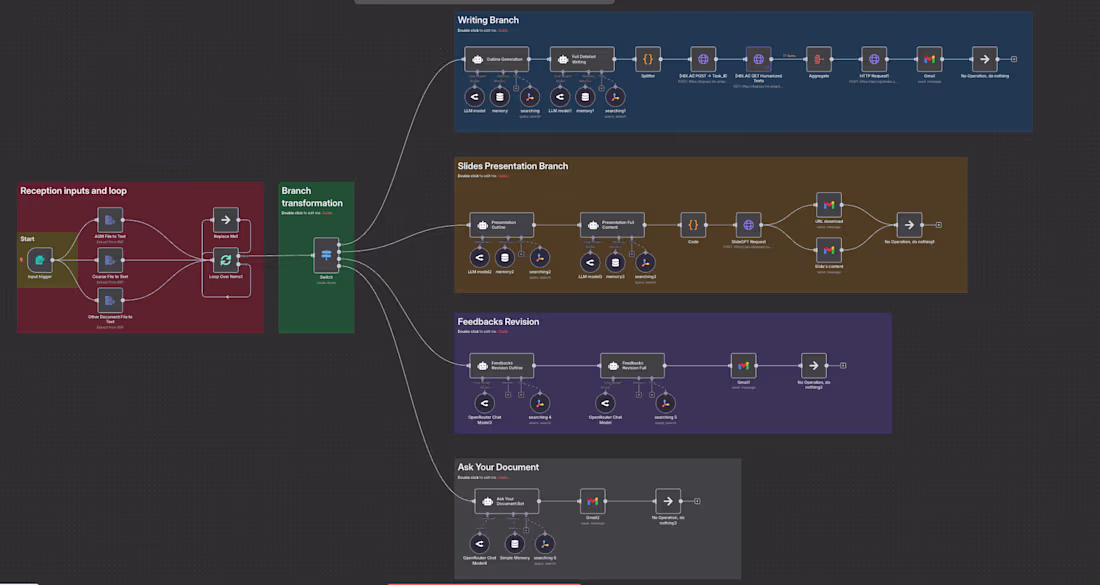Image resolution: width=1100 pixels, height=585 pixels.
Task: Open the Full Detailed Writing agent node
Action: click(x=582, y=59)
